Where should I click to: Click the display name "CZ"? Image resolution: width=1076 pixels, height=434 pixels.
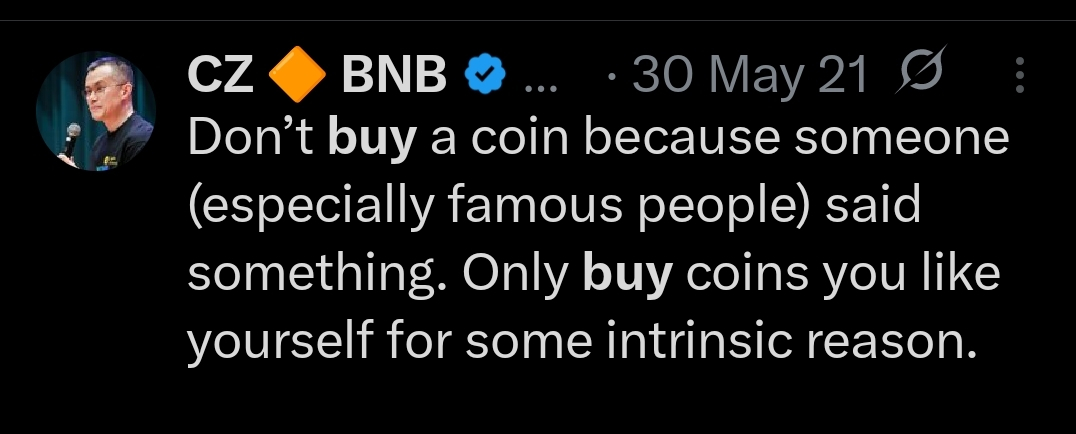(221, 77)
